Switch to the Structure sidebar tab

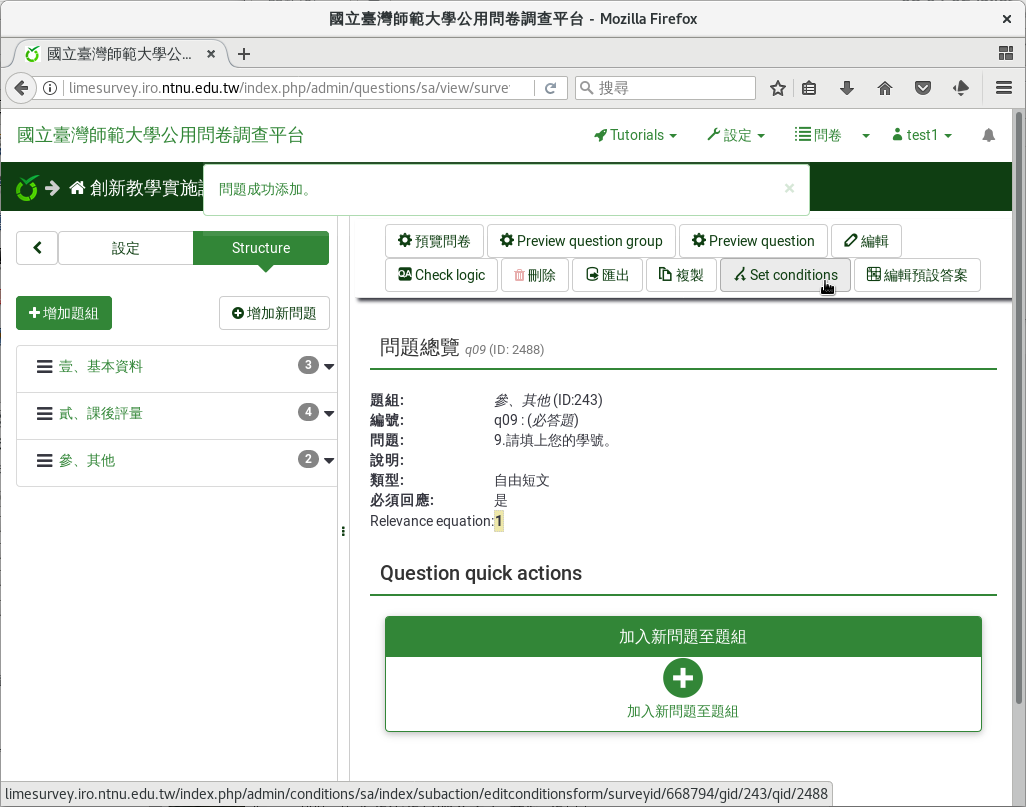(261, 247)
